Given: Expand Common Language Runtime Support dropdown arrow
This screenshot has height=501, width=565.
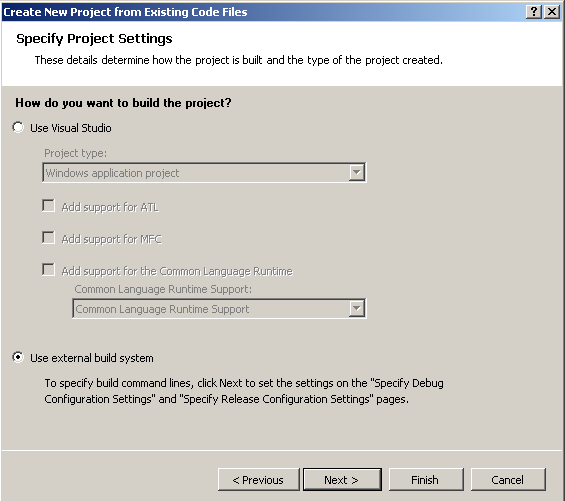Looking at the screenshot, I should pyautogui.click(x=357, y=309).
